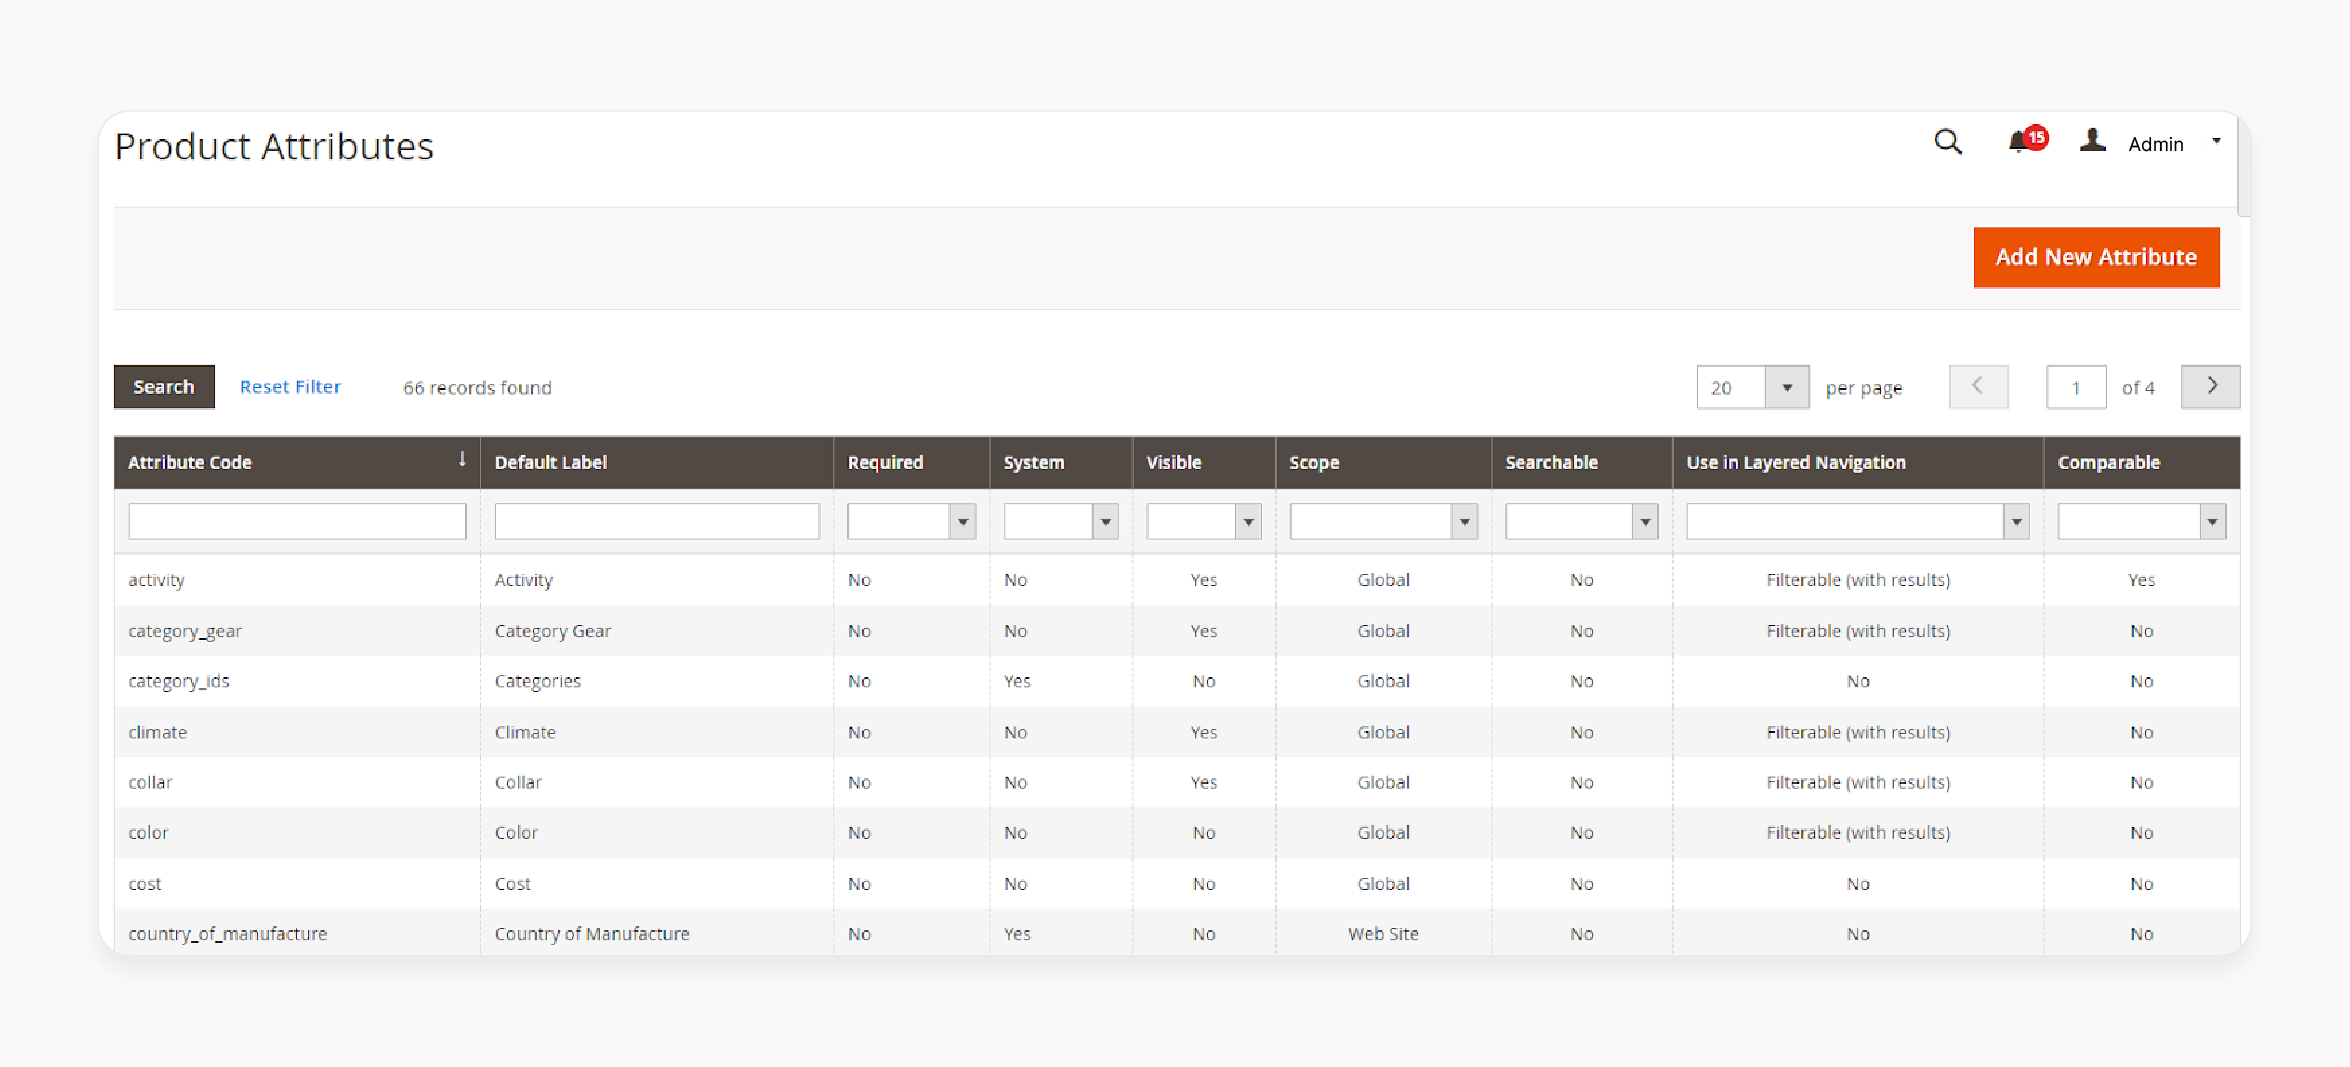The image size is (2350, 1067).
Task: Sort by Use in Layered Navigation header
Action: (1858, 462)
